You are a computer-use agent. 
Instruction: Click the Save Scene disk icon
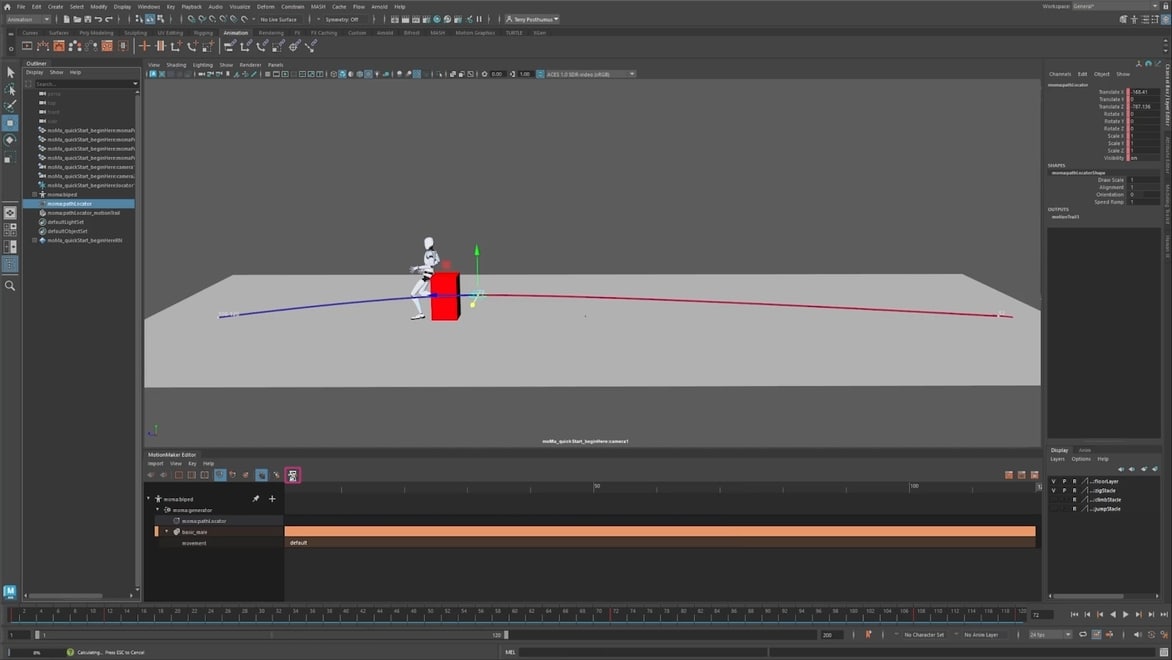[x=87, y=19]
